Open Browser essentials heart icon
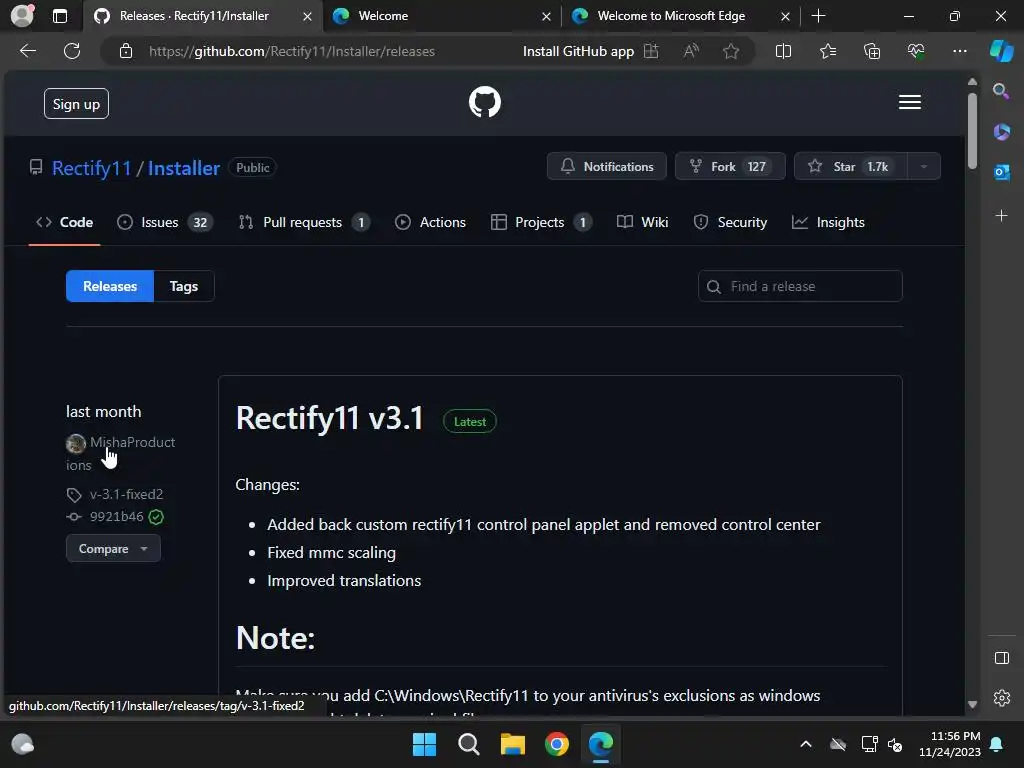 pos(916,51)
